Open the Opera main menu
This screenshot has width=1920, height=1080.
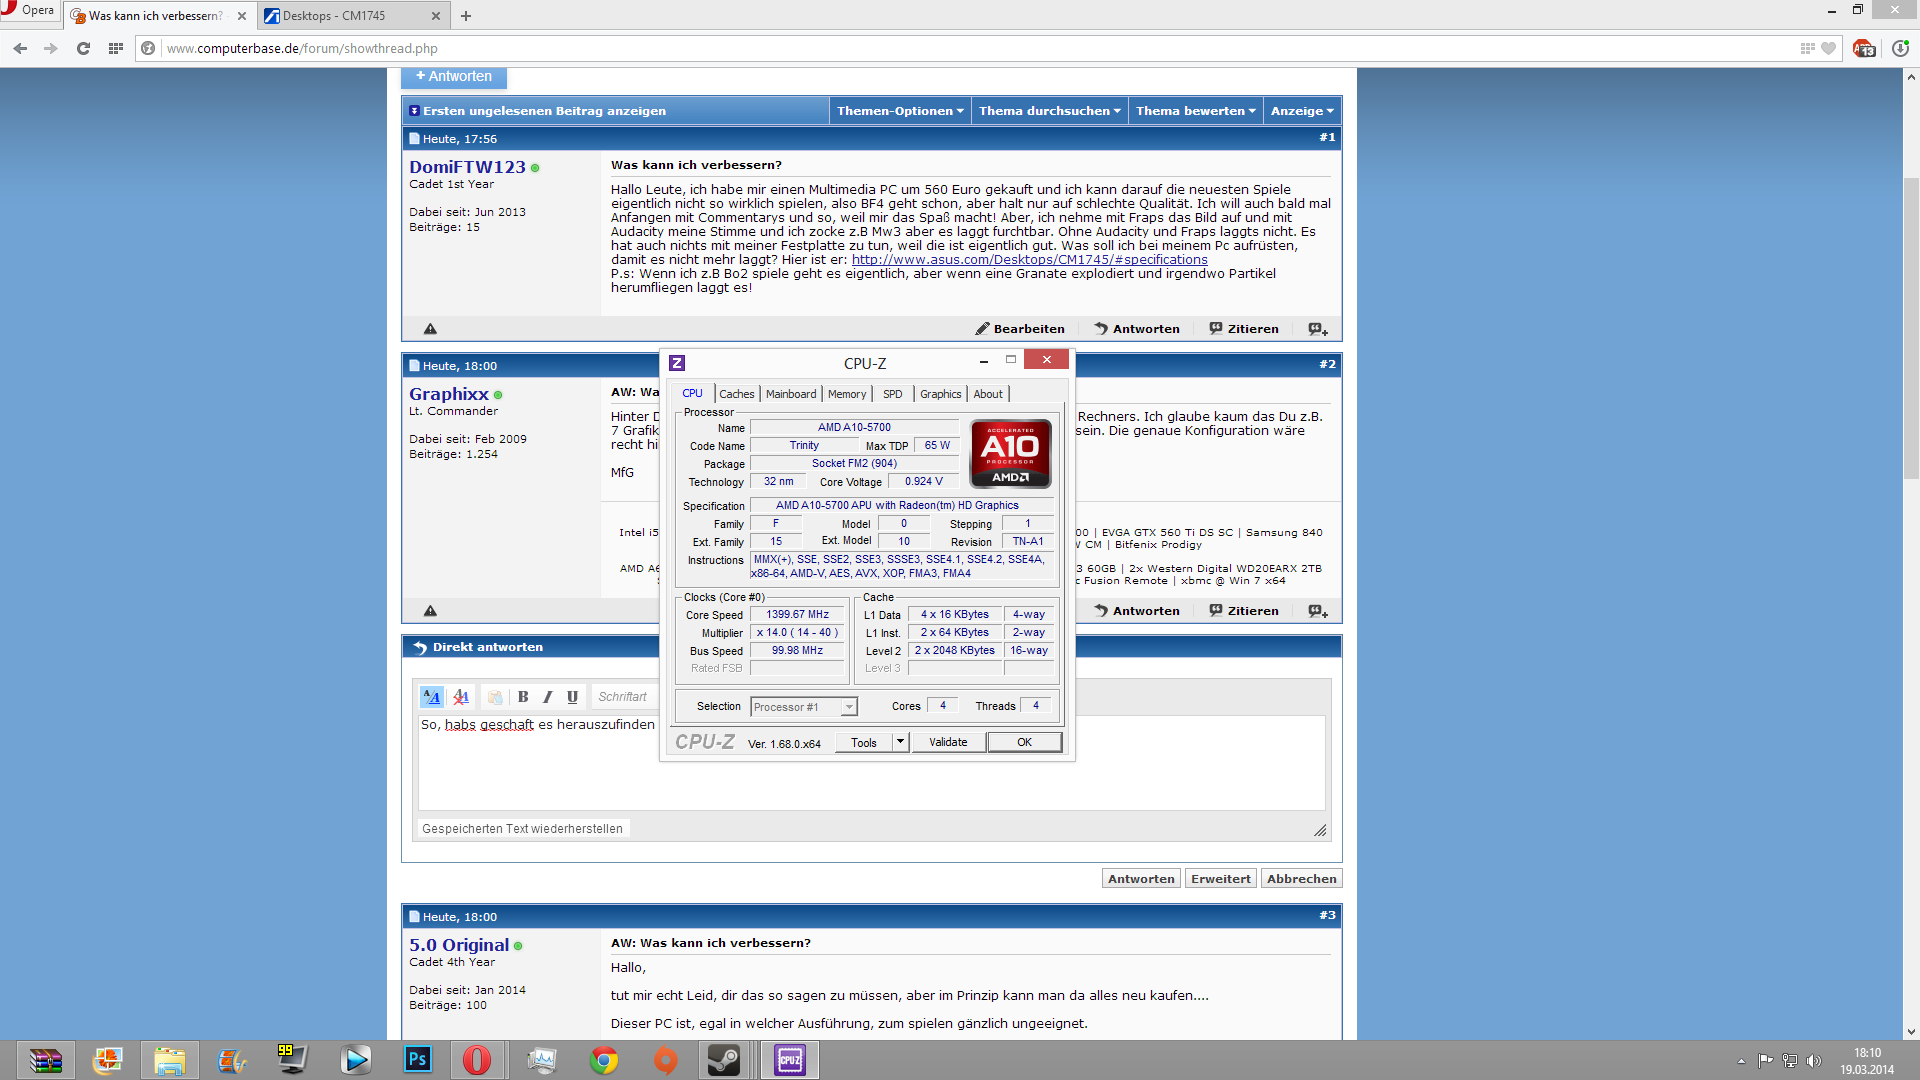[x=29, y=12]
